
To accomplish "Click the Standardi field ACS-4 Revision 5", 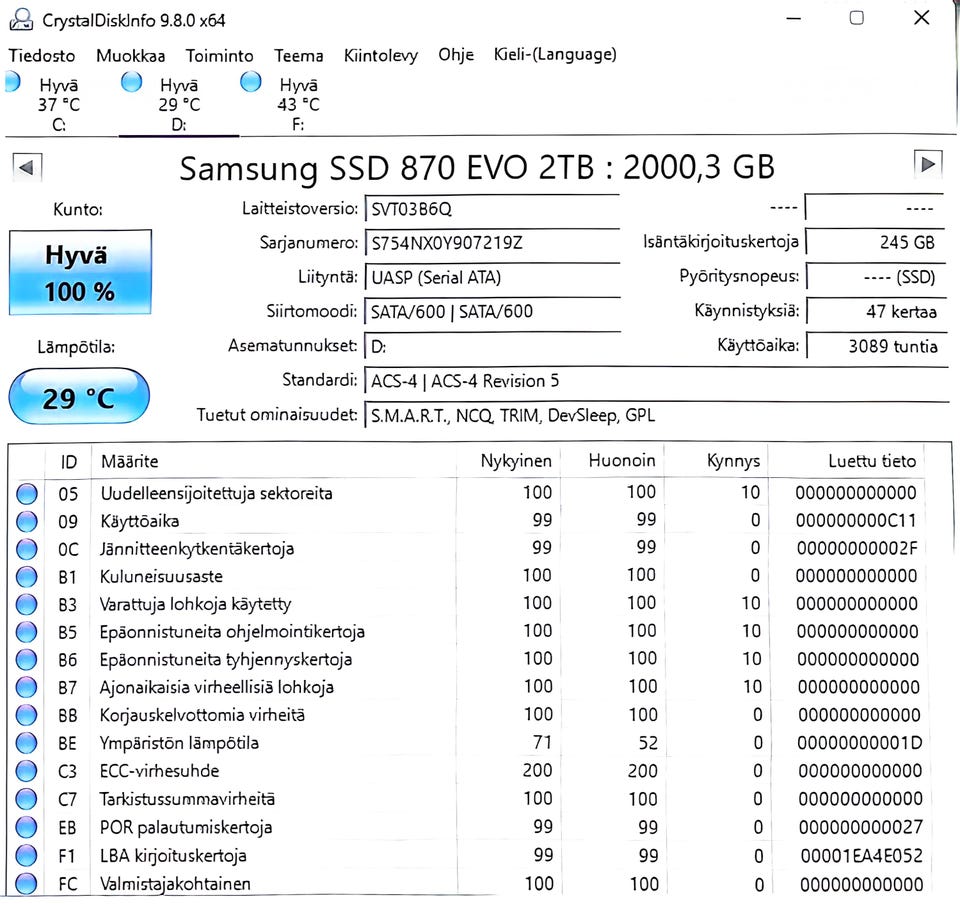I will (x=656, y=381).
